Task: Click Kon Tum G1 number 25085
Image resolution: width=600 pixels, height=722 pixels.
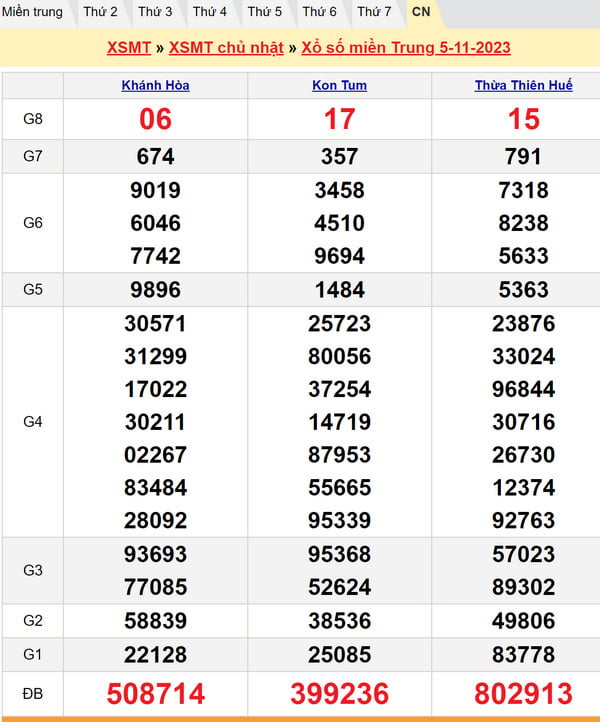Action: (339, 654)
